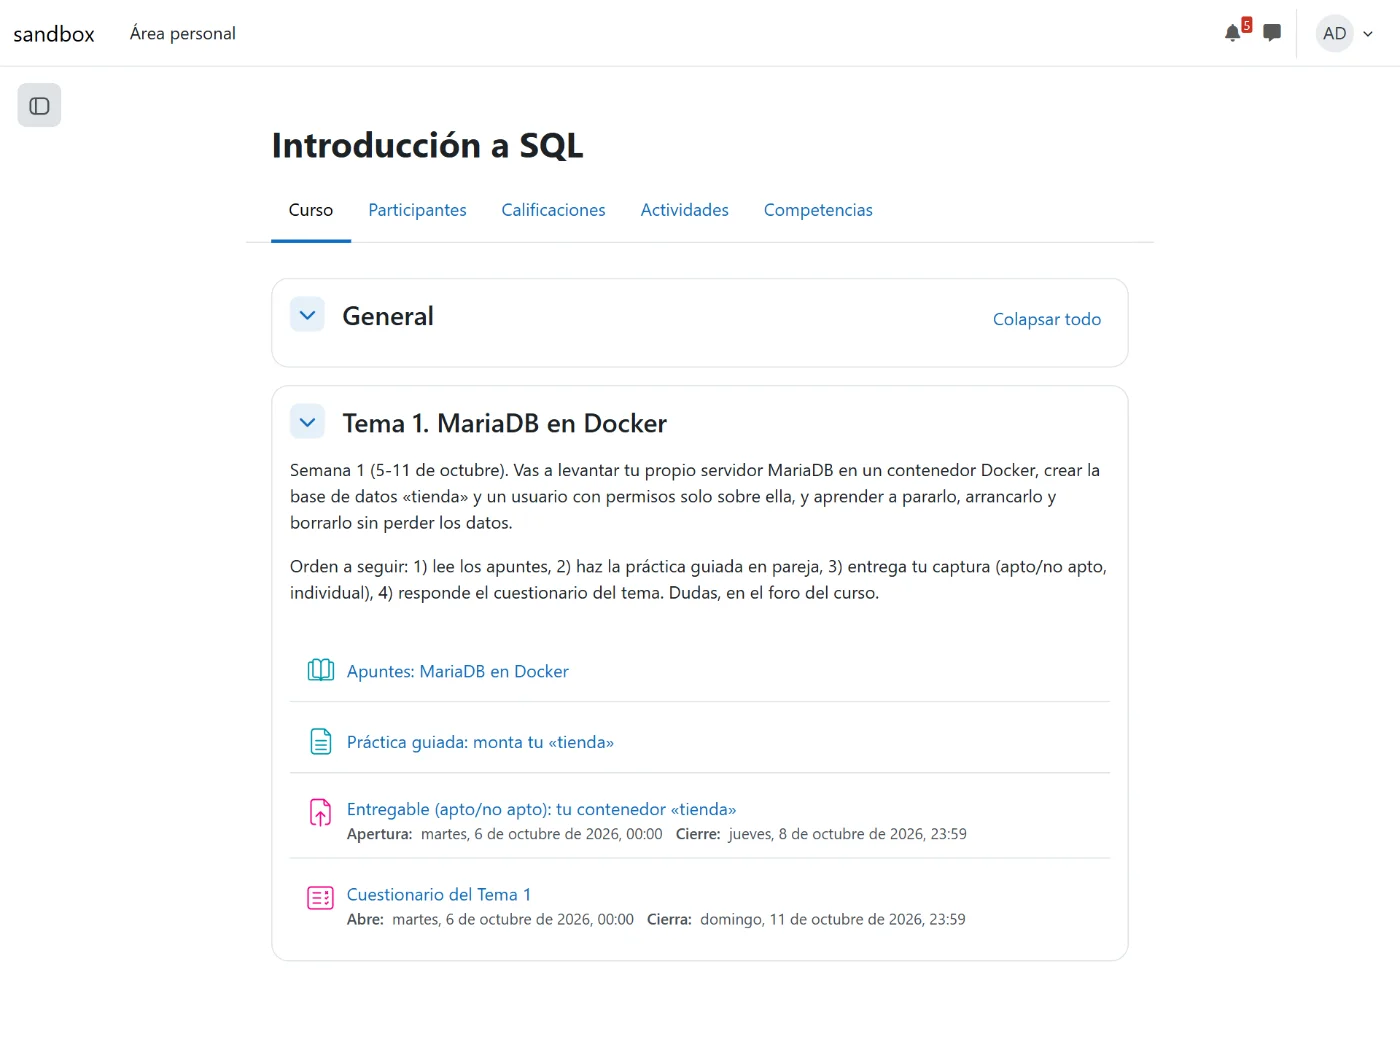The width and height of the screenshot is (1400, 1058).
Task: Open Práctica guiada: monta tu «tienda»
Action: 480,742
